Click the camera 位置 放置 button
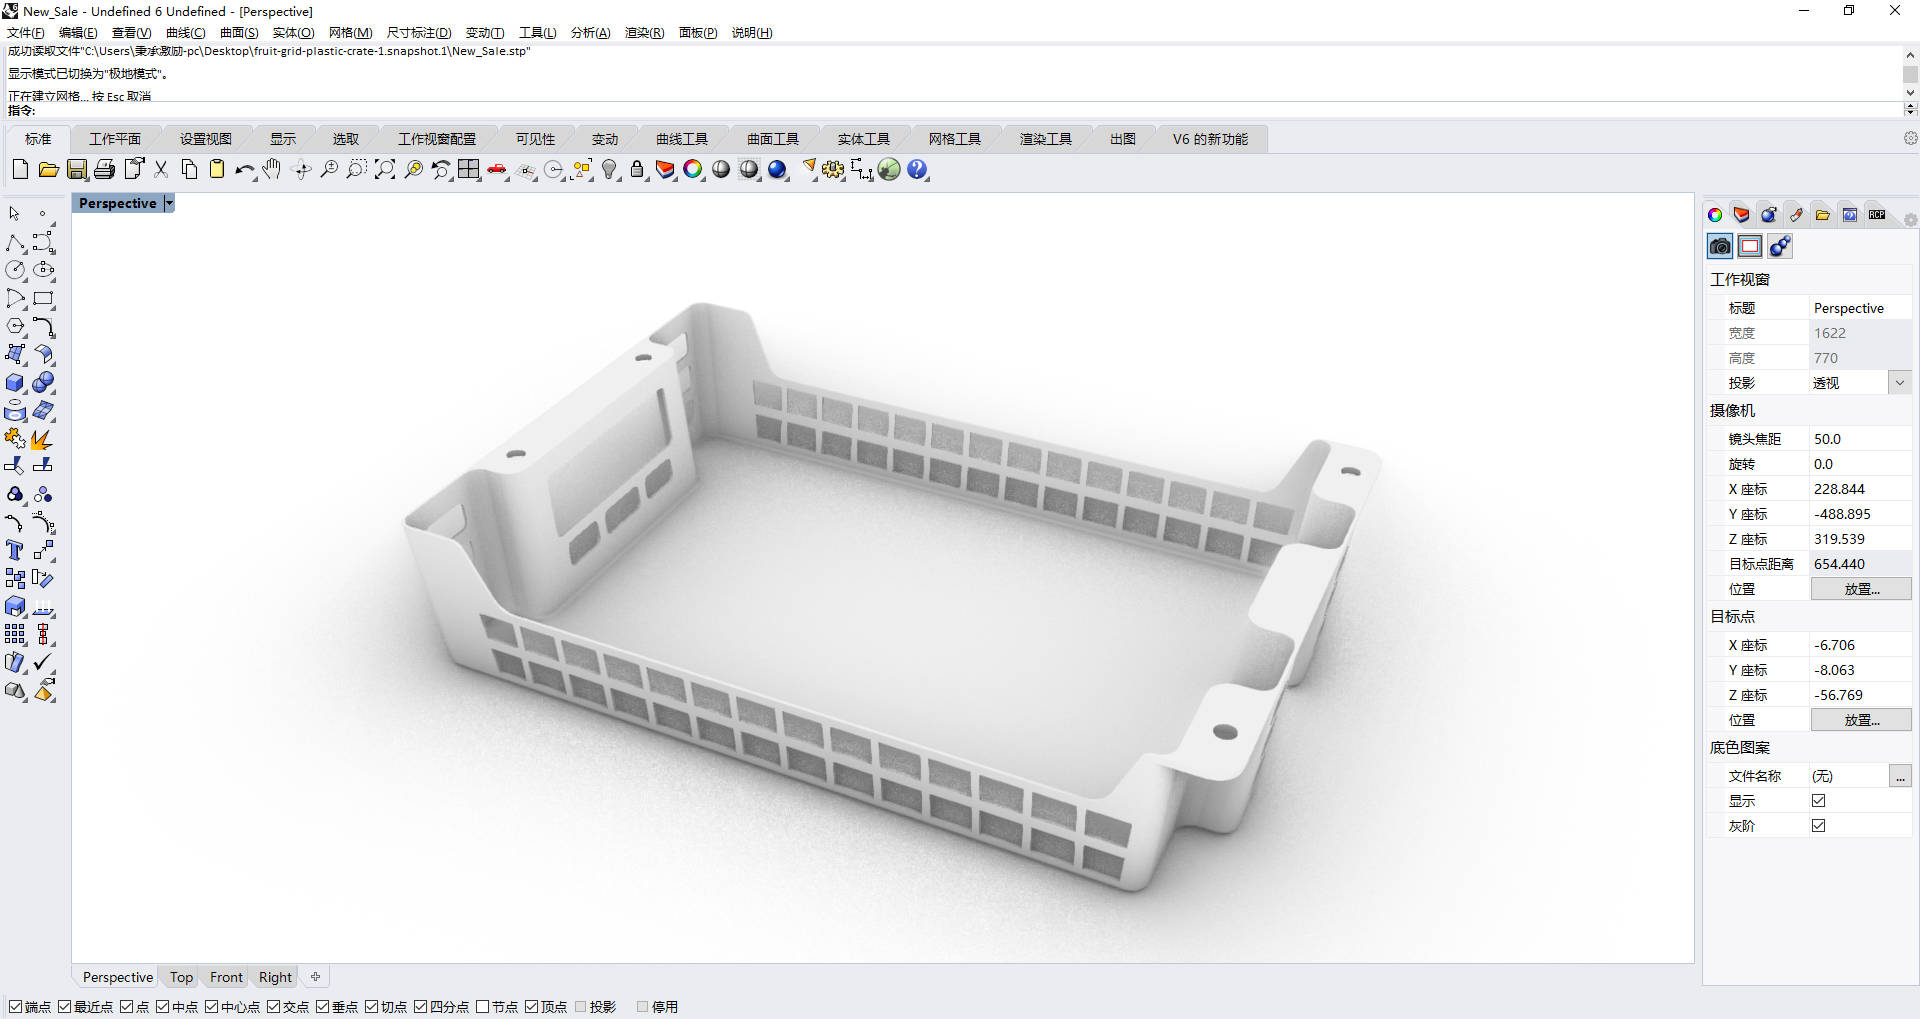1920x1019 pixels. coord(1861,589)
